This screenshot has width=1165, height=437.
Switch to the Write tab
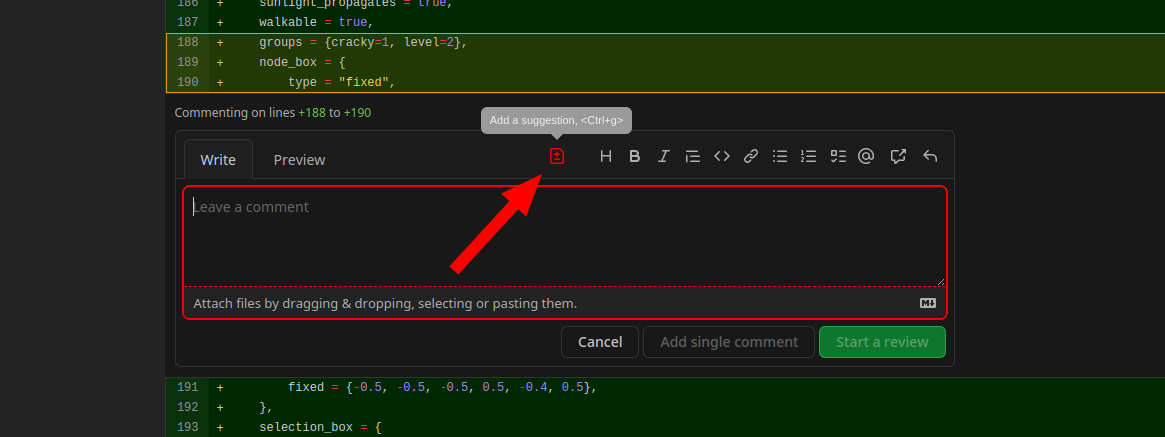(218, 160)
